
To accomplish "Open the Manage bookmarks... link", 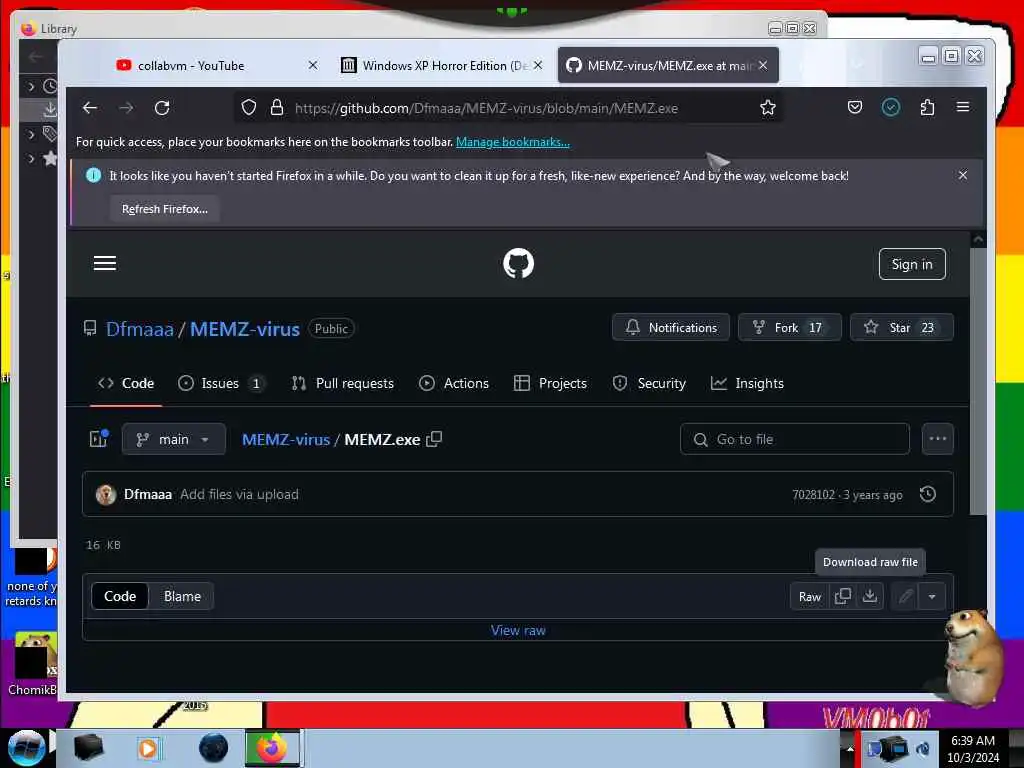I will [x=513, y=142].
